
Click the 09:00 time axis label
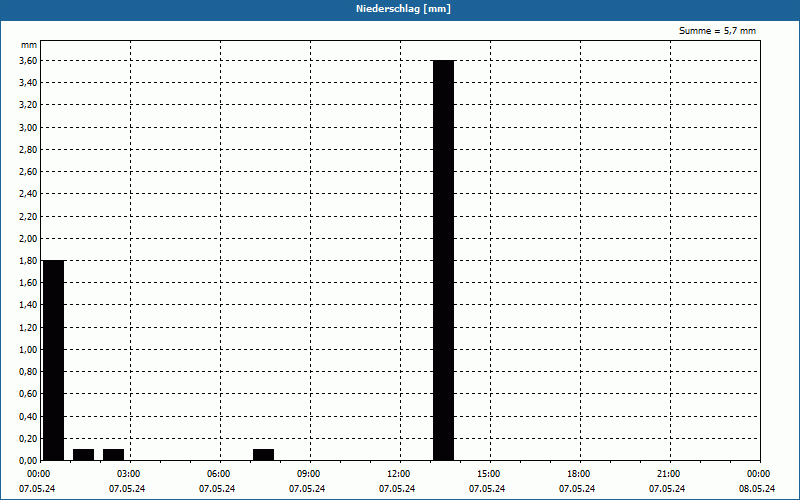(308, 474)
